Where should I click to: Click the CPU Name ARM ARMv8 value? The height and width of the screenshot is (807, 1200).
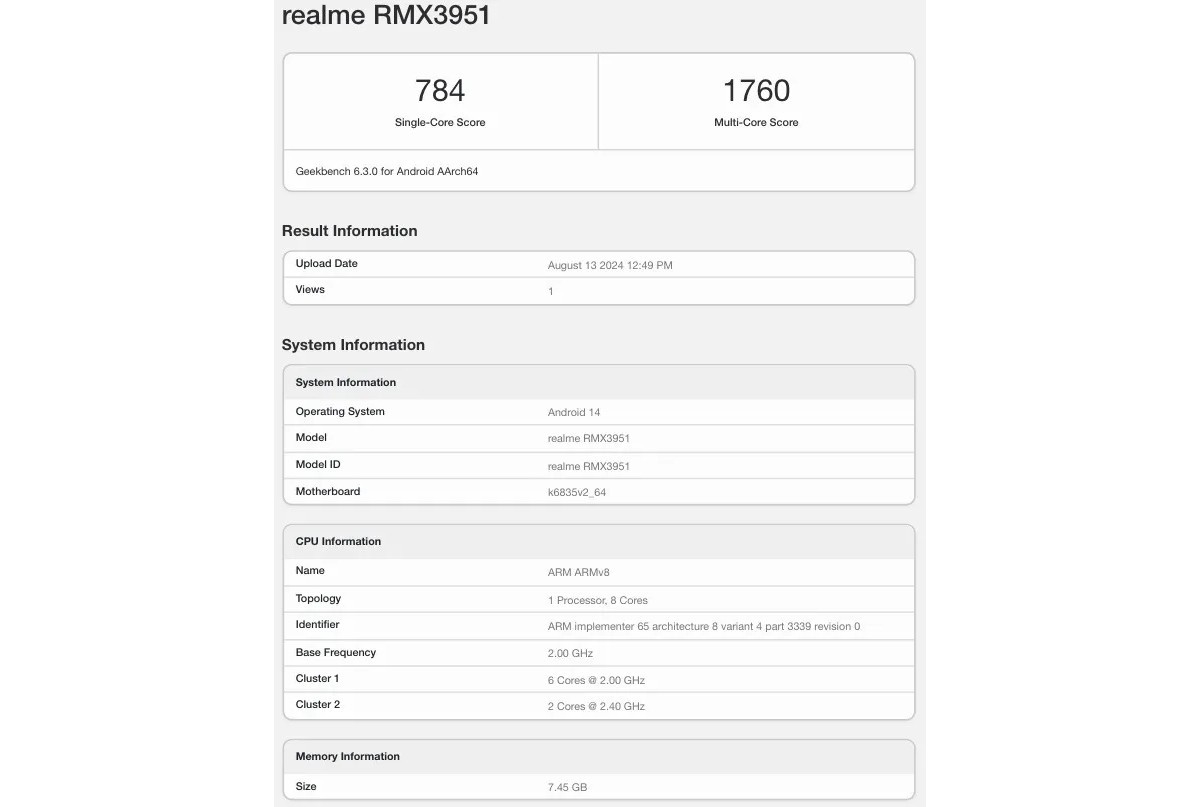click(578, 571)
